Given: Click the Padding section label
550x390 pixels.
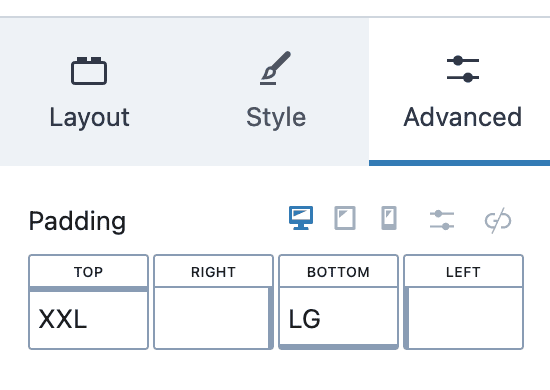Looking at the screenshot, I should [77, 221].
